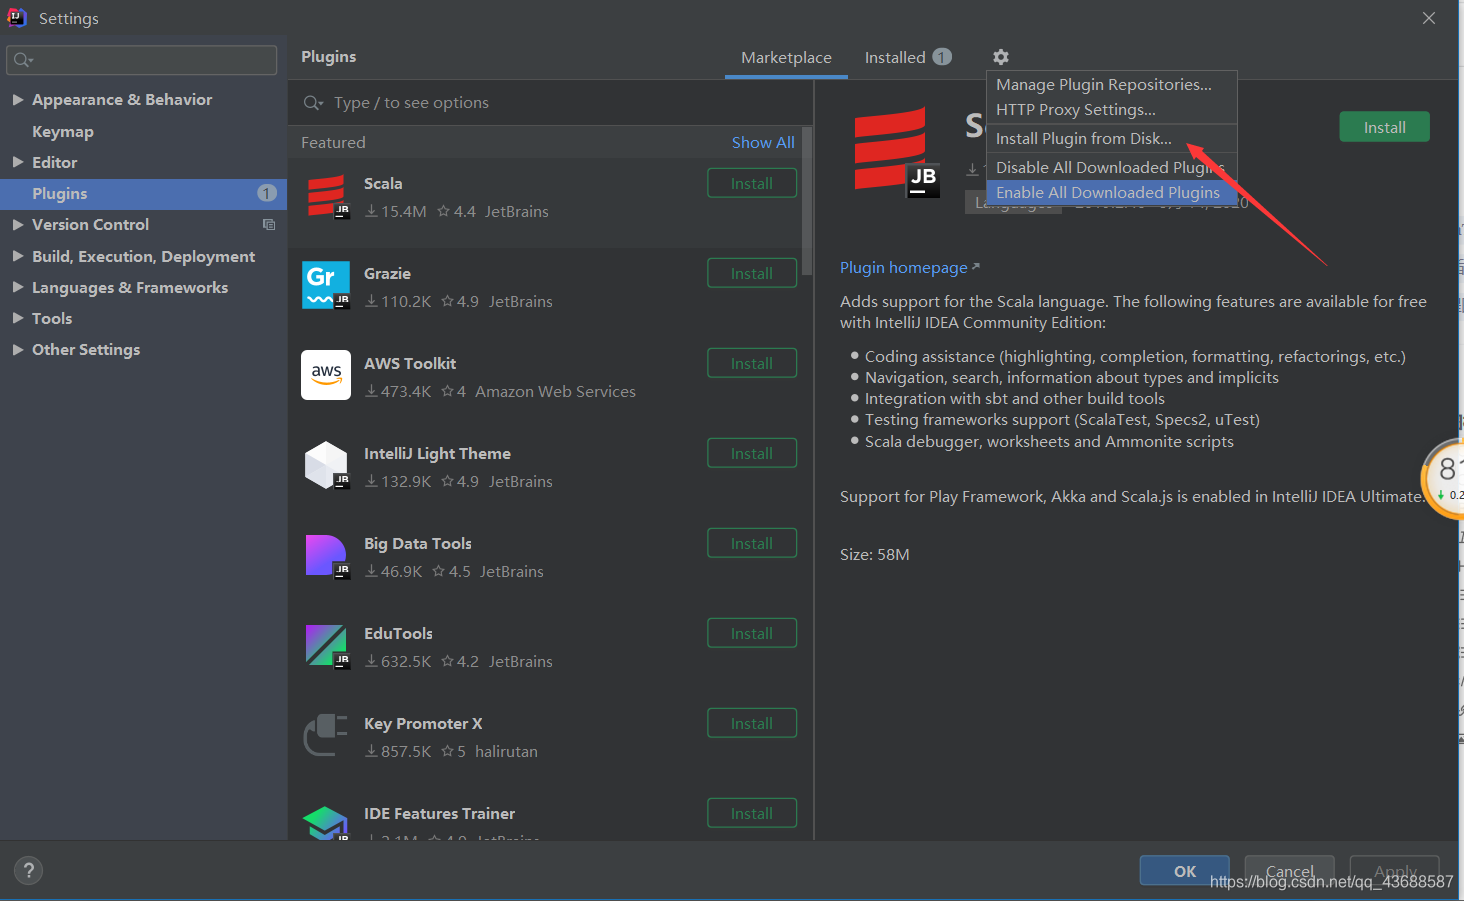
Task: Focus the settings search field
Action: click(142, 60)
